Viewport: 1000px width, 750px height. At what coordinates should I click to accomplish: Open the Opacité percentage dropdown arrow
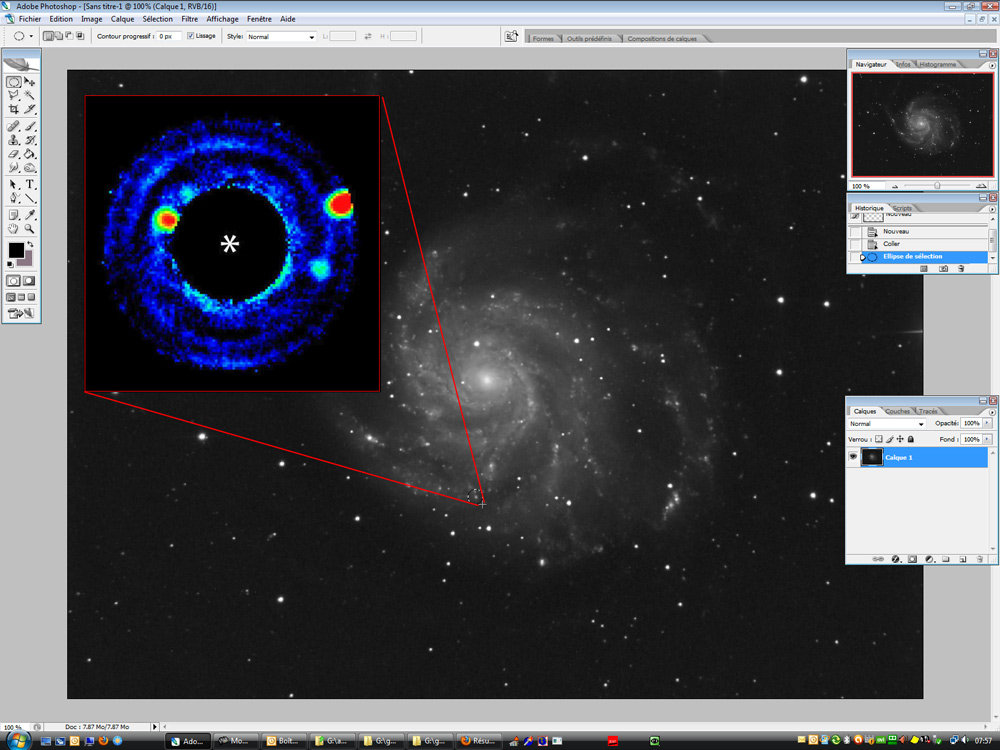988,424
